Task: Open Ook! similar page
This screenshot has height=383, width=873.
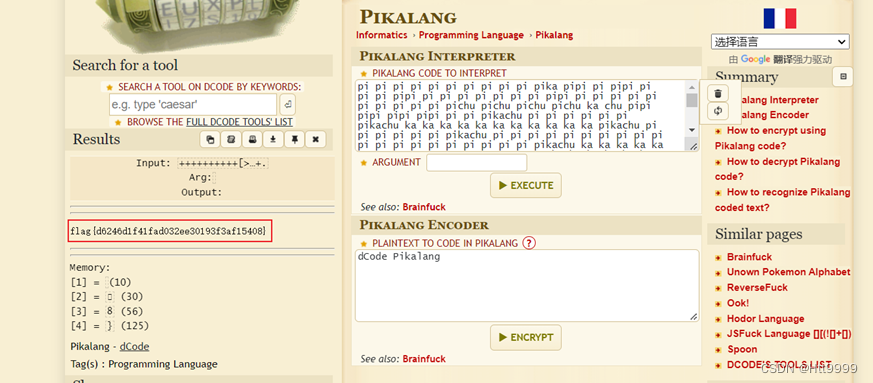Action: coord(738,303)
